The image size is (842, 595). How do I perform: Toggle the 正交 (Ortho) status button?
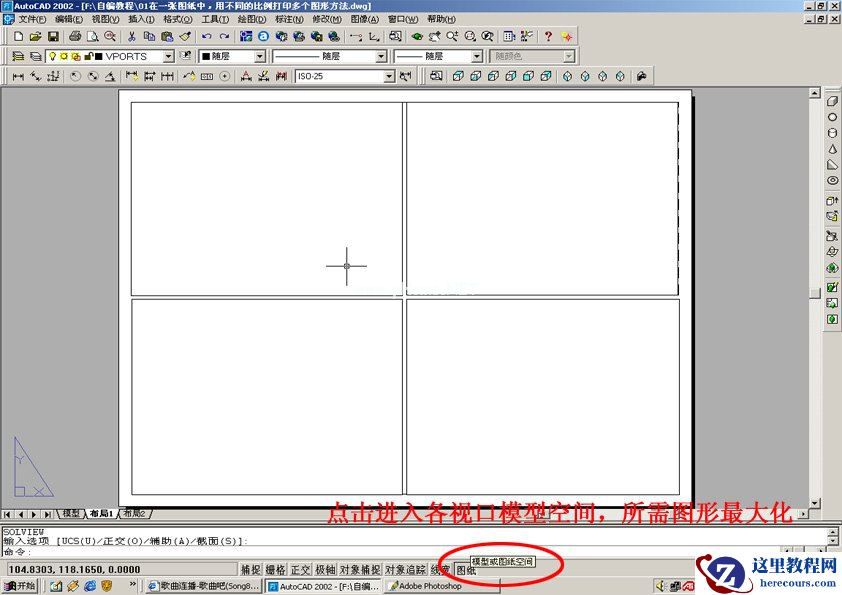(300, 569)
